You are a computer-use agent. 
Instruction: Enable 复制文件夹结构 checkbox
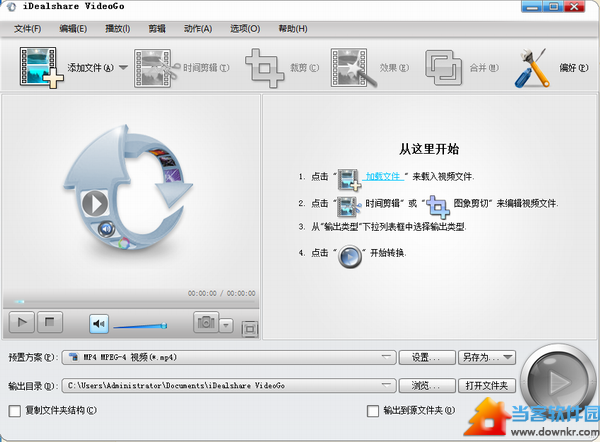[x=15, y=411]
